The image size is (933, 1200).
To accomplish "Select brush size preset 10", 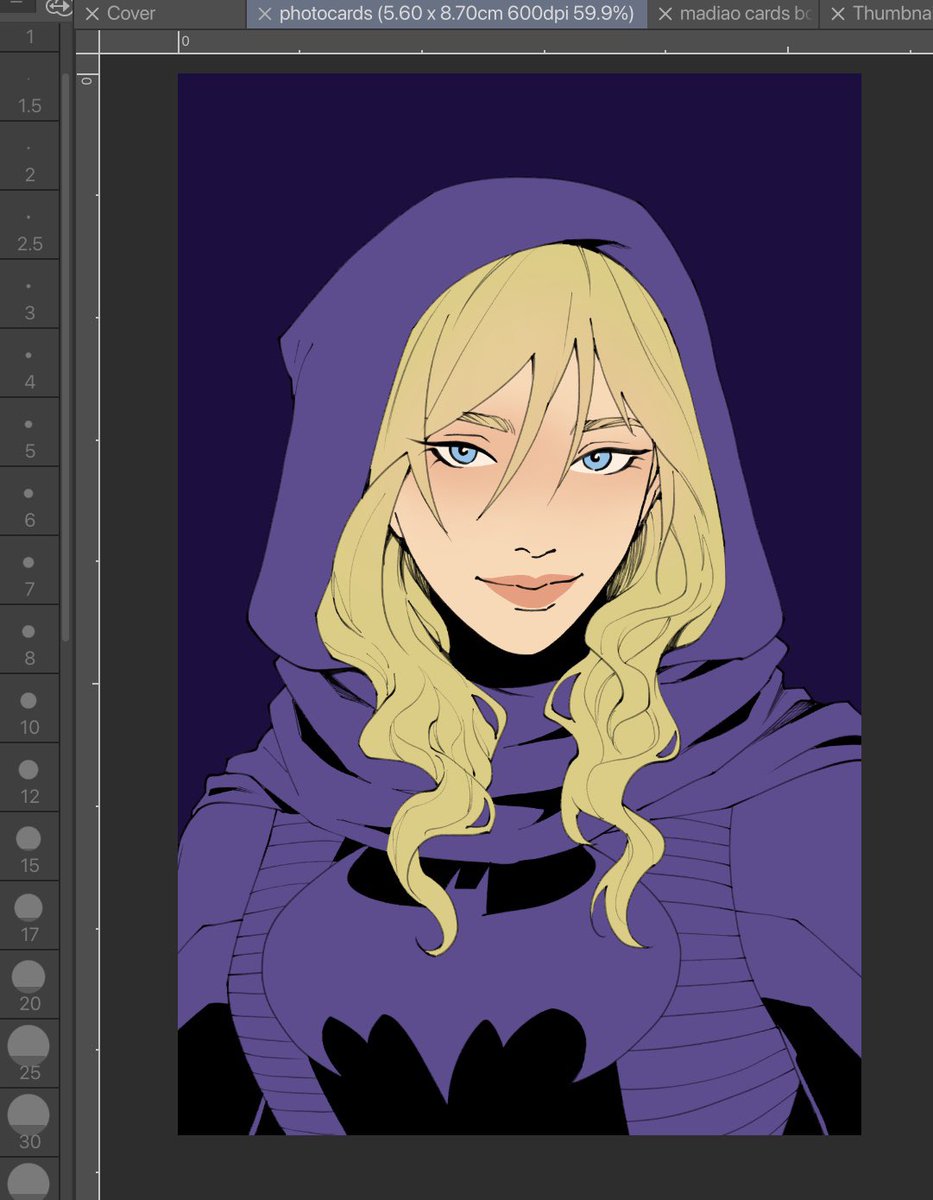I will coord(30,708).
